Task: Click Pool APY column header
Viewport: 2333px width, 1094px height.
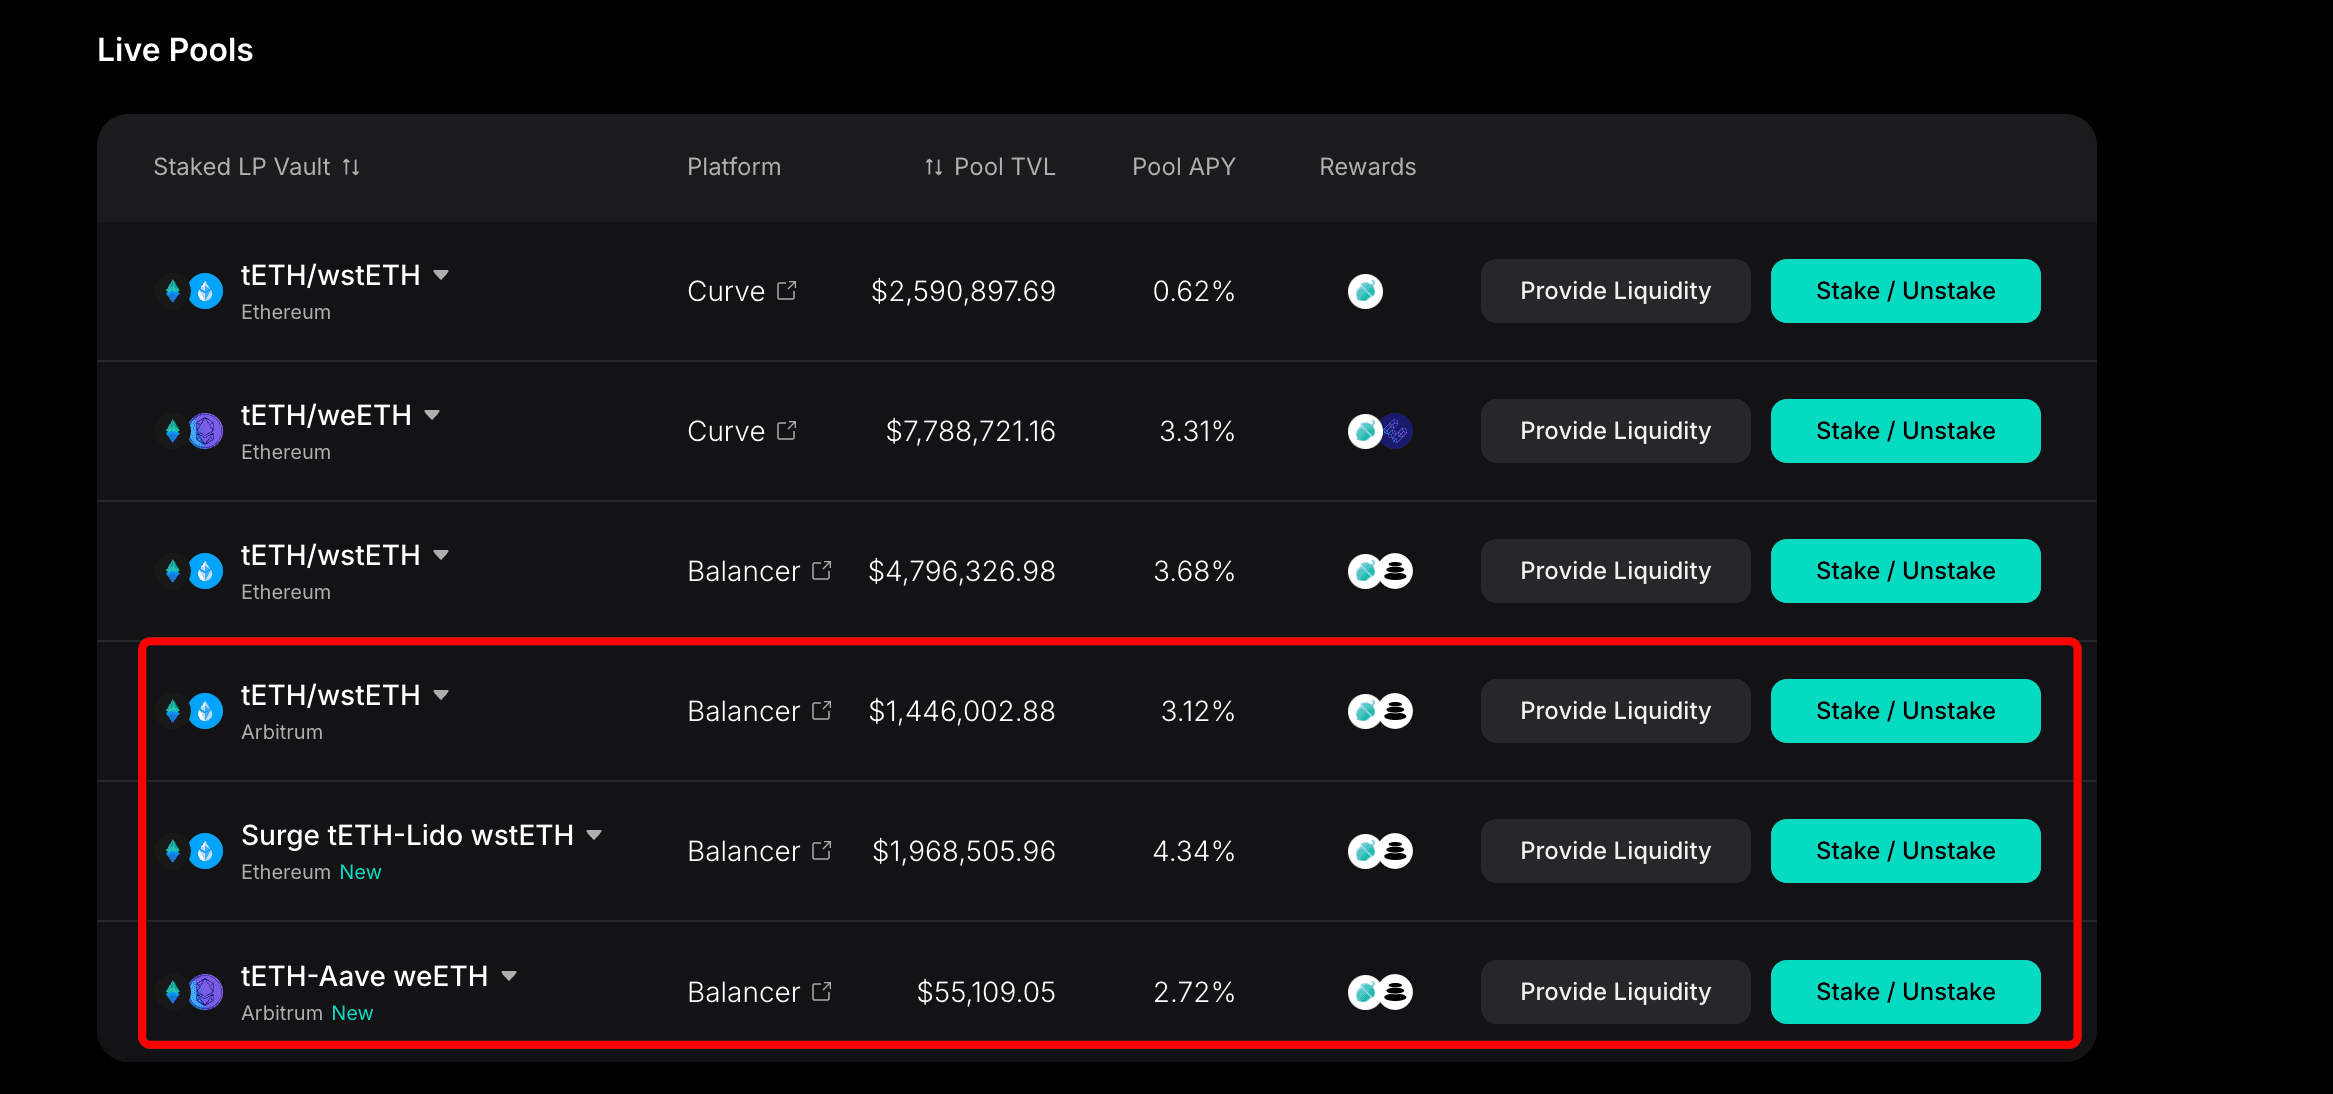Action: [x=1184, y=167]
